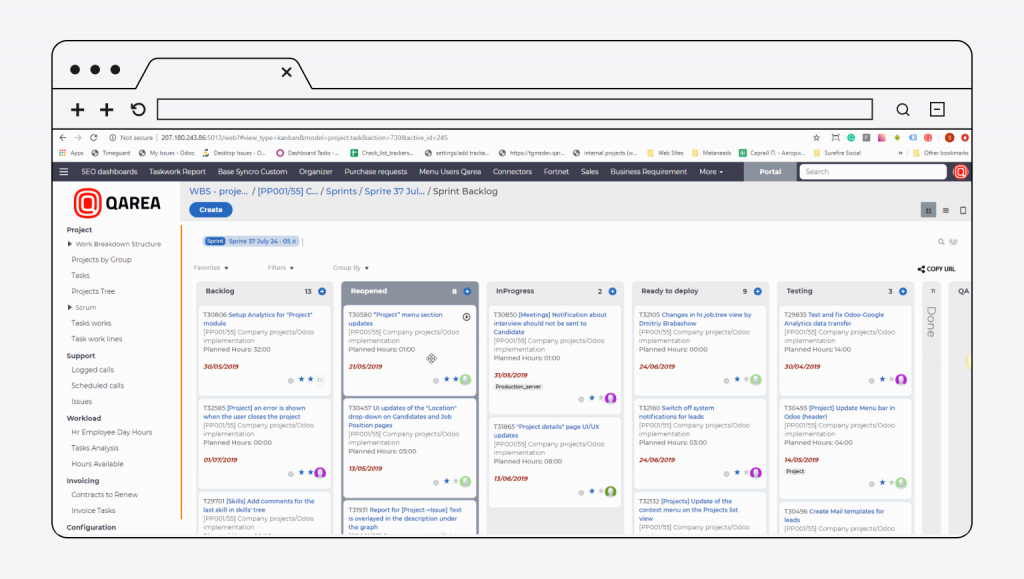Toggle kanban state dot on T30850 card
The width and height of the screenshot is (1024, 579).
pos(581,399)
